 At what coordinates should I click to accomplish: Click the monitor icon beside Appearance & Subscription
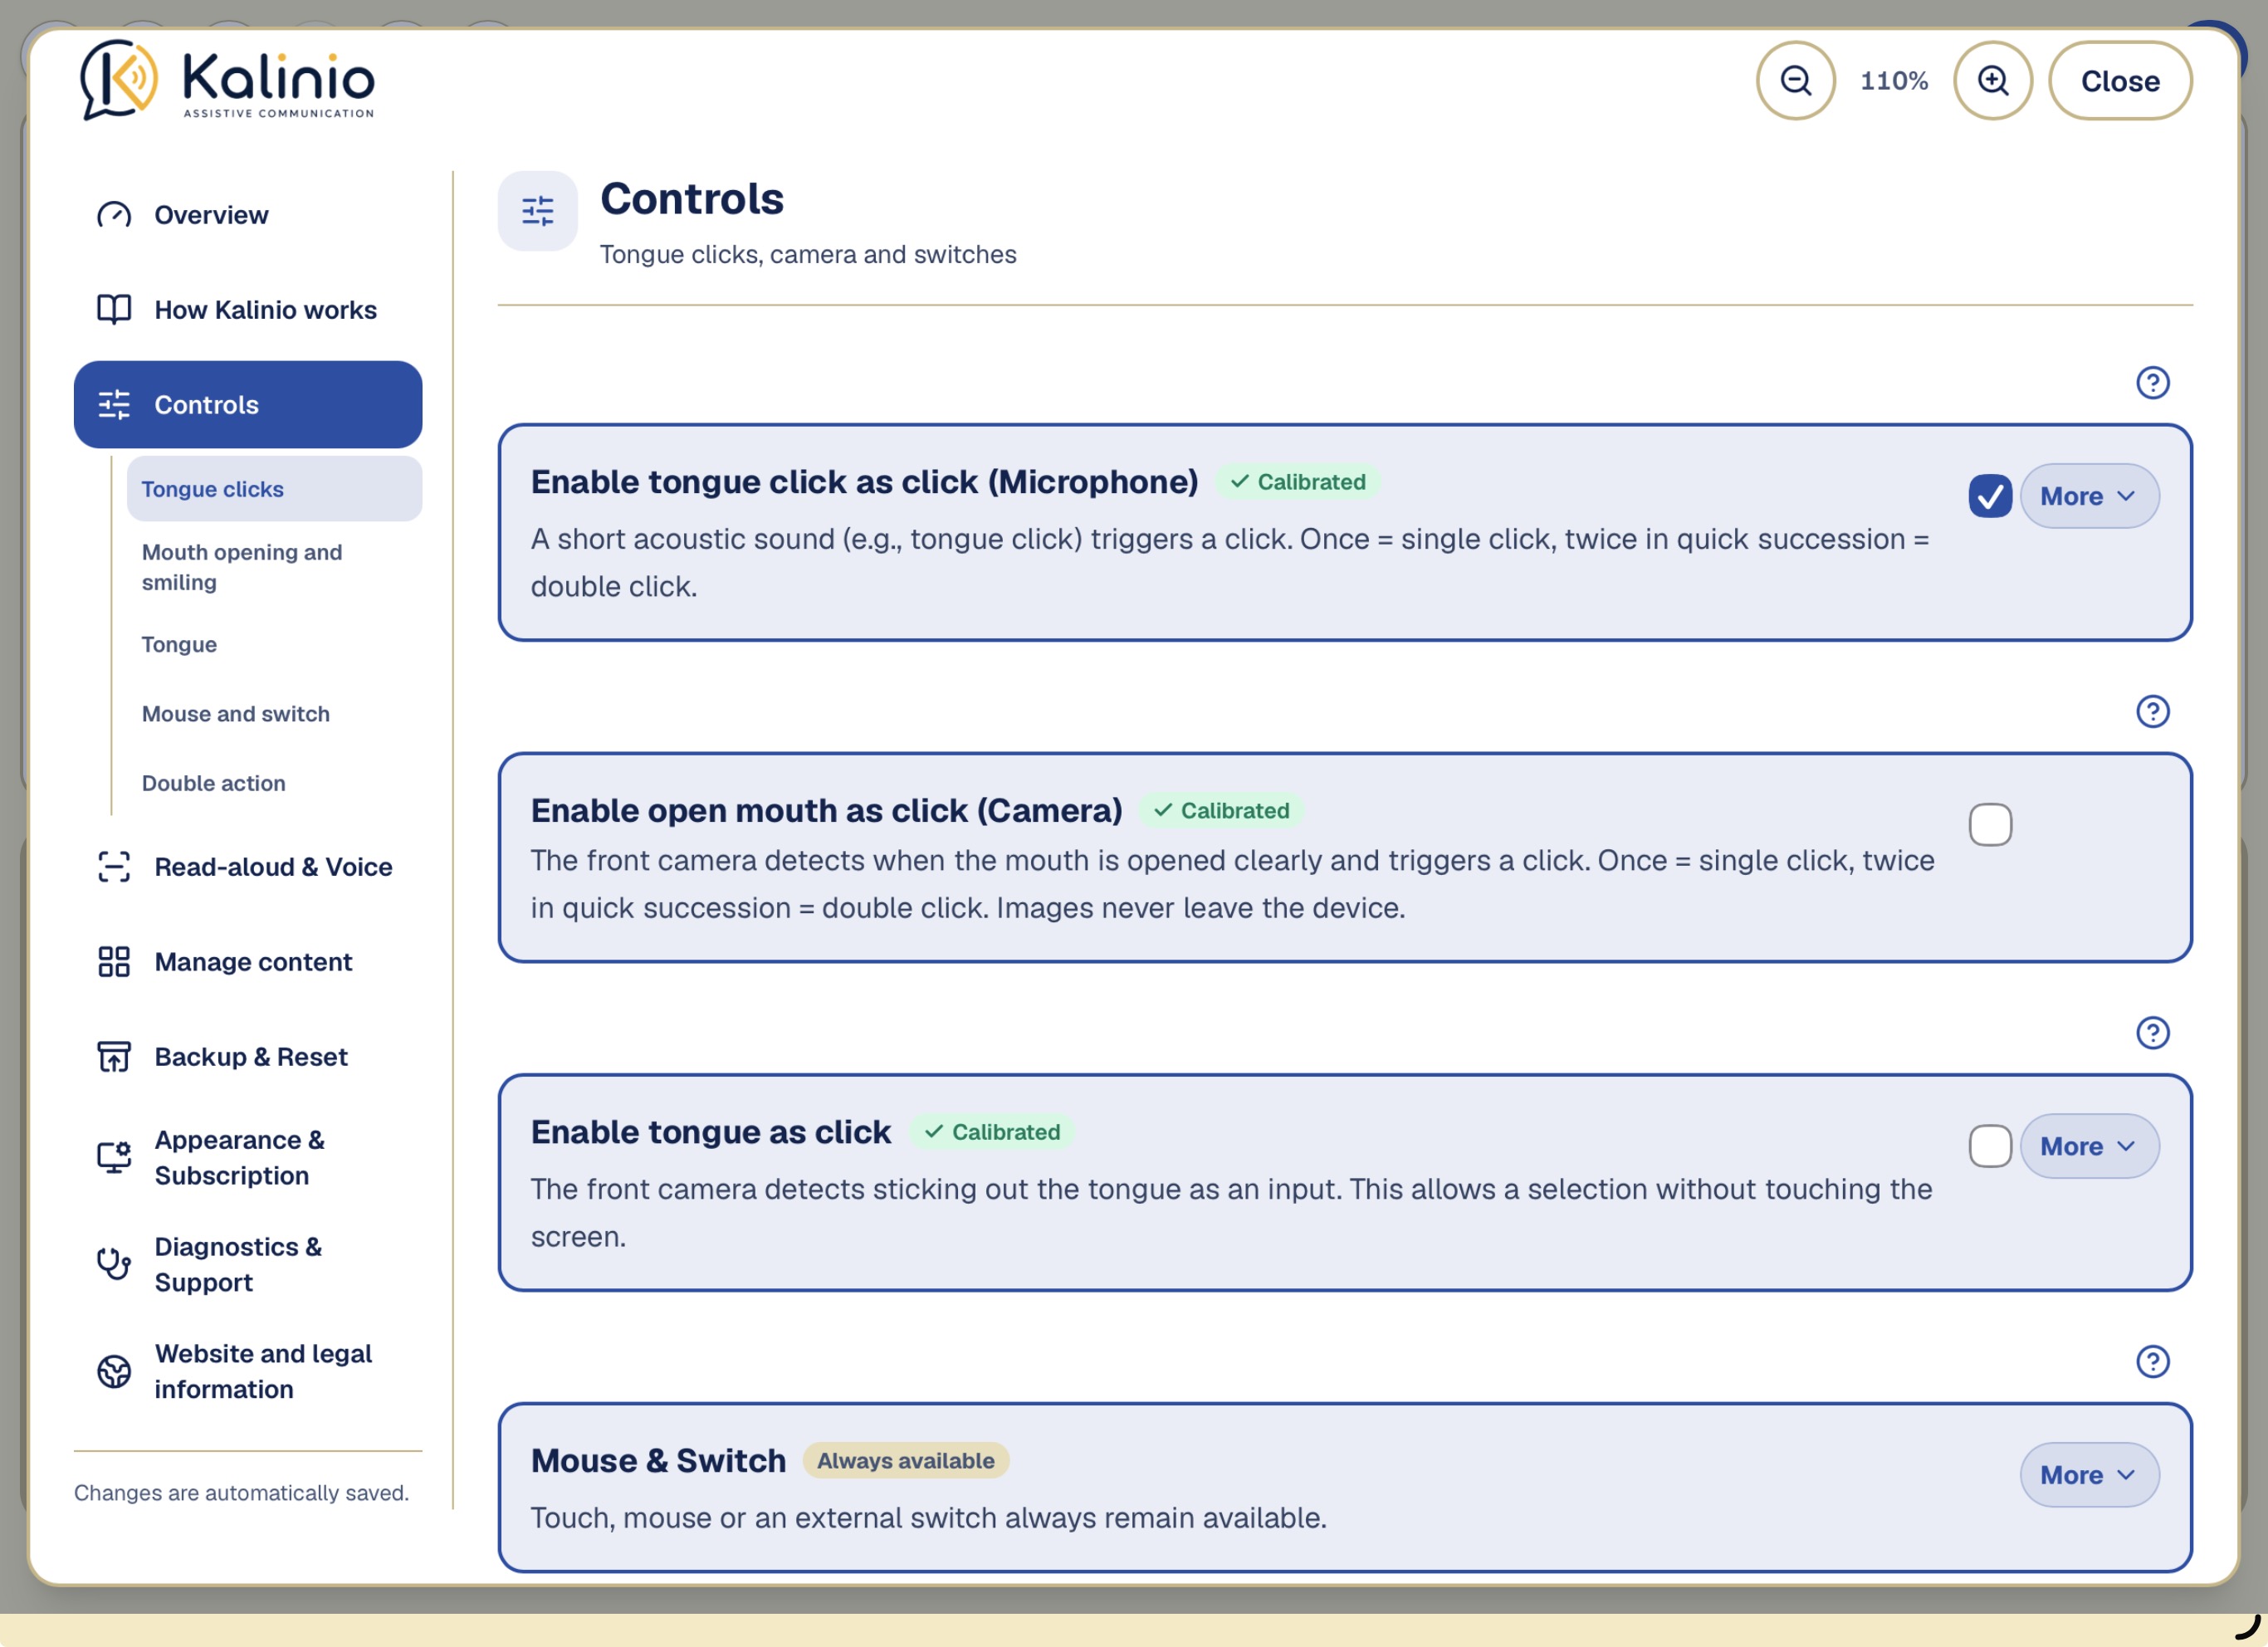(114, 1158)
